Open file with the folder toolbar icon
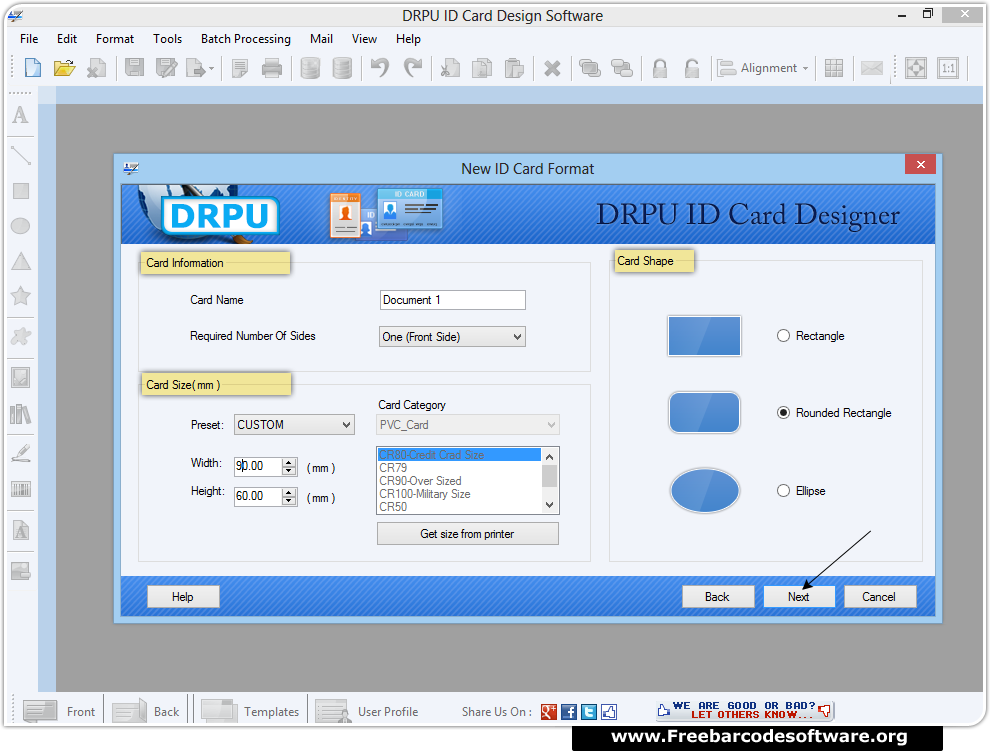Screen dimensions: 990x751 pyautogui.click(x=64, y=68)
